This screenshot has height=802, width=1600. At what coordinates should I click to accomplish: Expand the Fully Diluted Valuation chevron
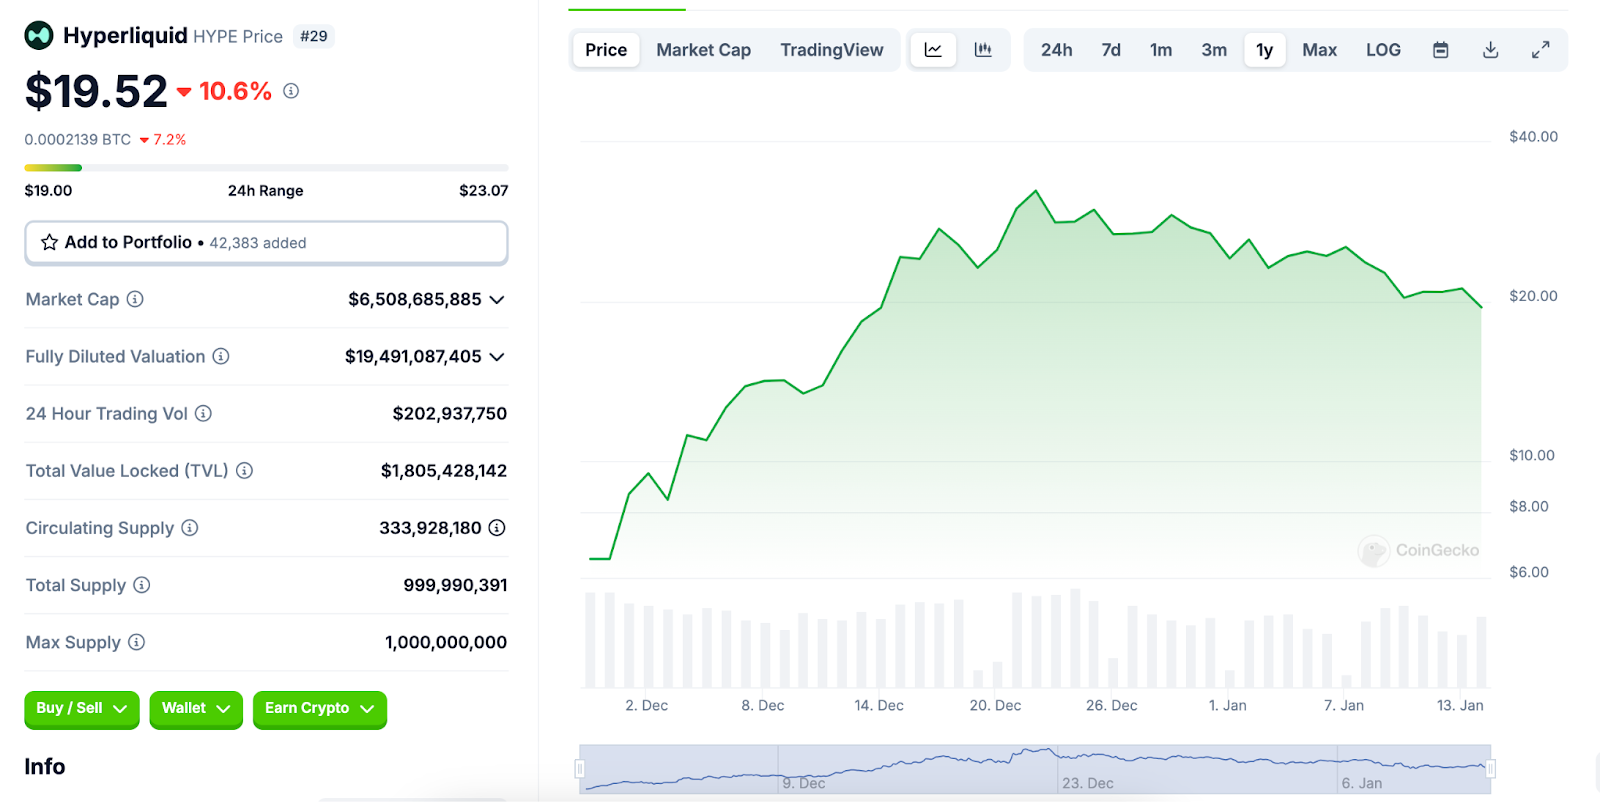click(x=497, y=357)
